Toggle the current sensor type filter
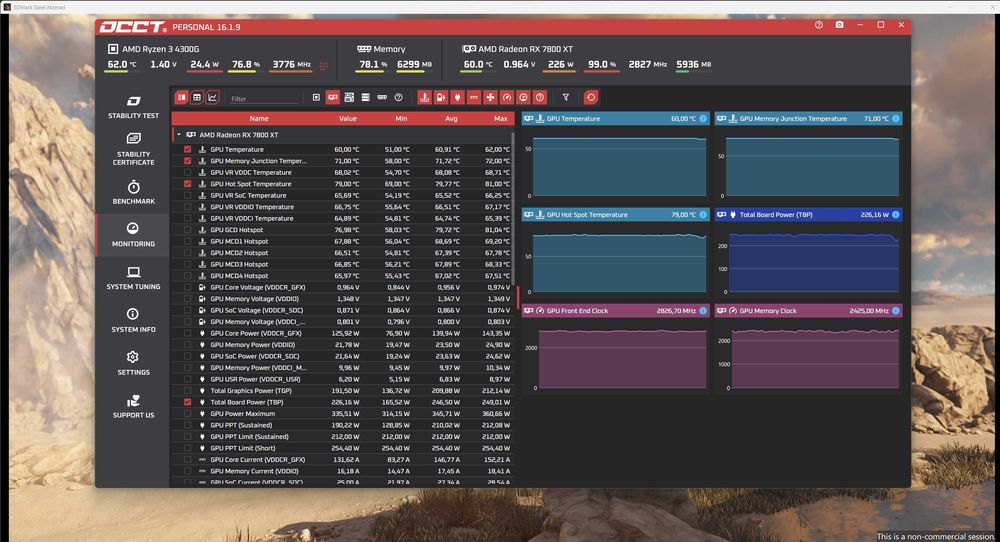This screenshot has height=542, width=1000. [474, 98]
